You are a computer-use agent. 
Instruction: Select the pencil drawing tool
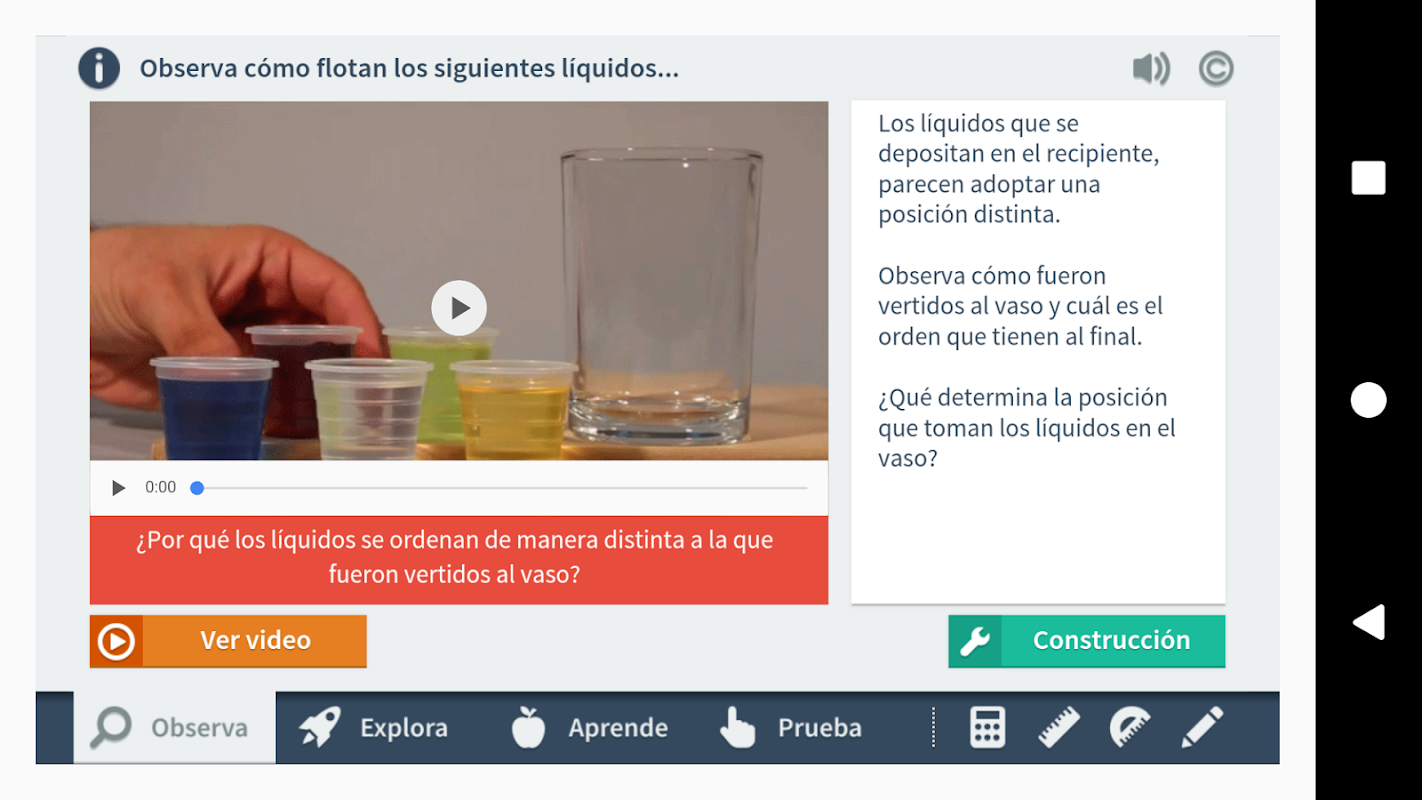[1202, 727]
